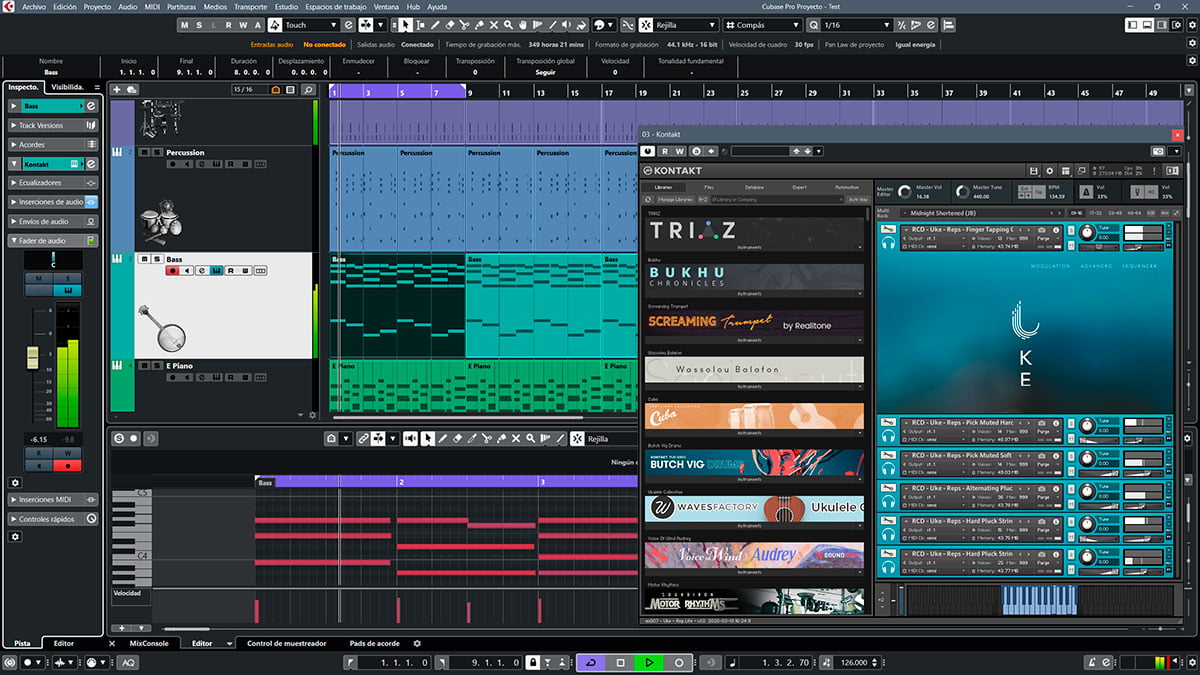
Task: Toggle Mute on the Bass track
Action: tap(144, 259)
